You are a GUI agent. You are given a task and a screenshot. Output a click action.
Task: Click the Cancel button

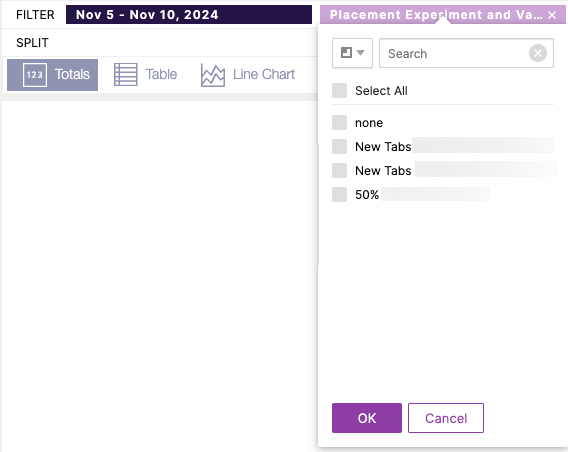click(x=446, y=418)
